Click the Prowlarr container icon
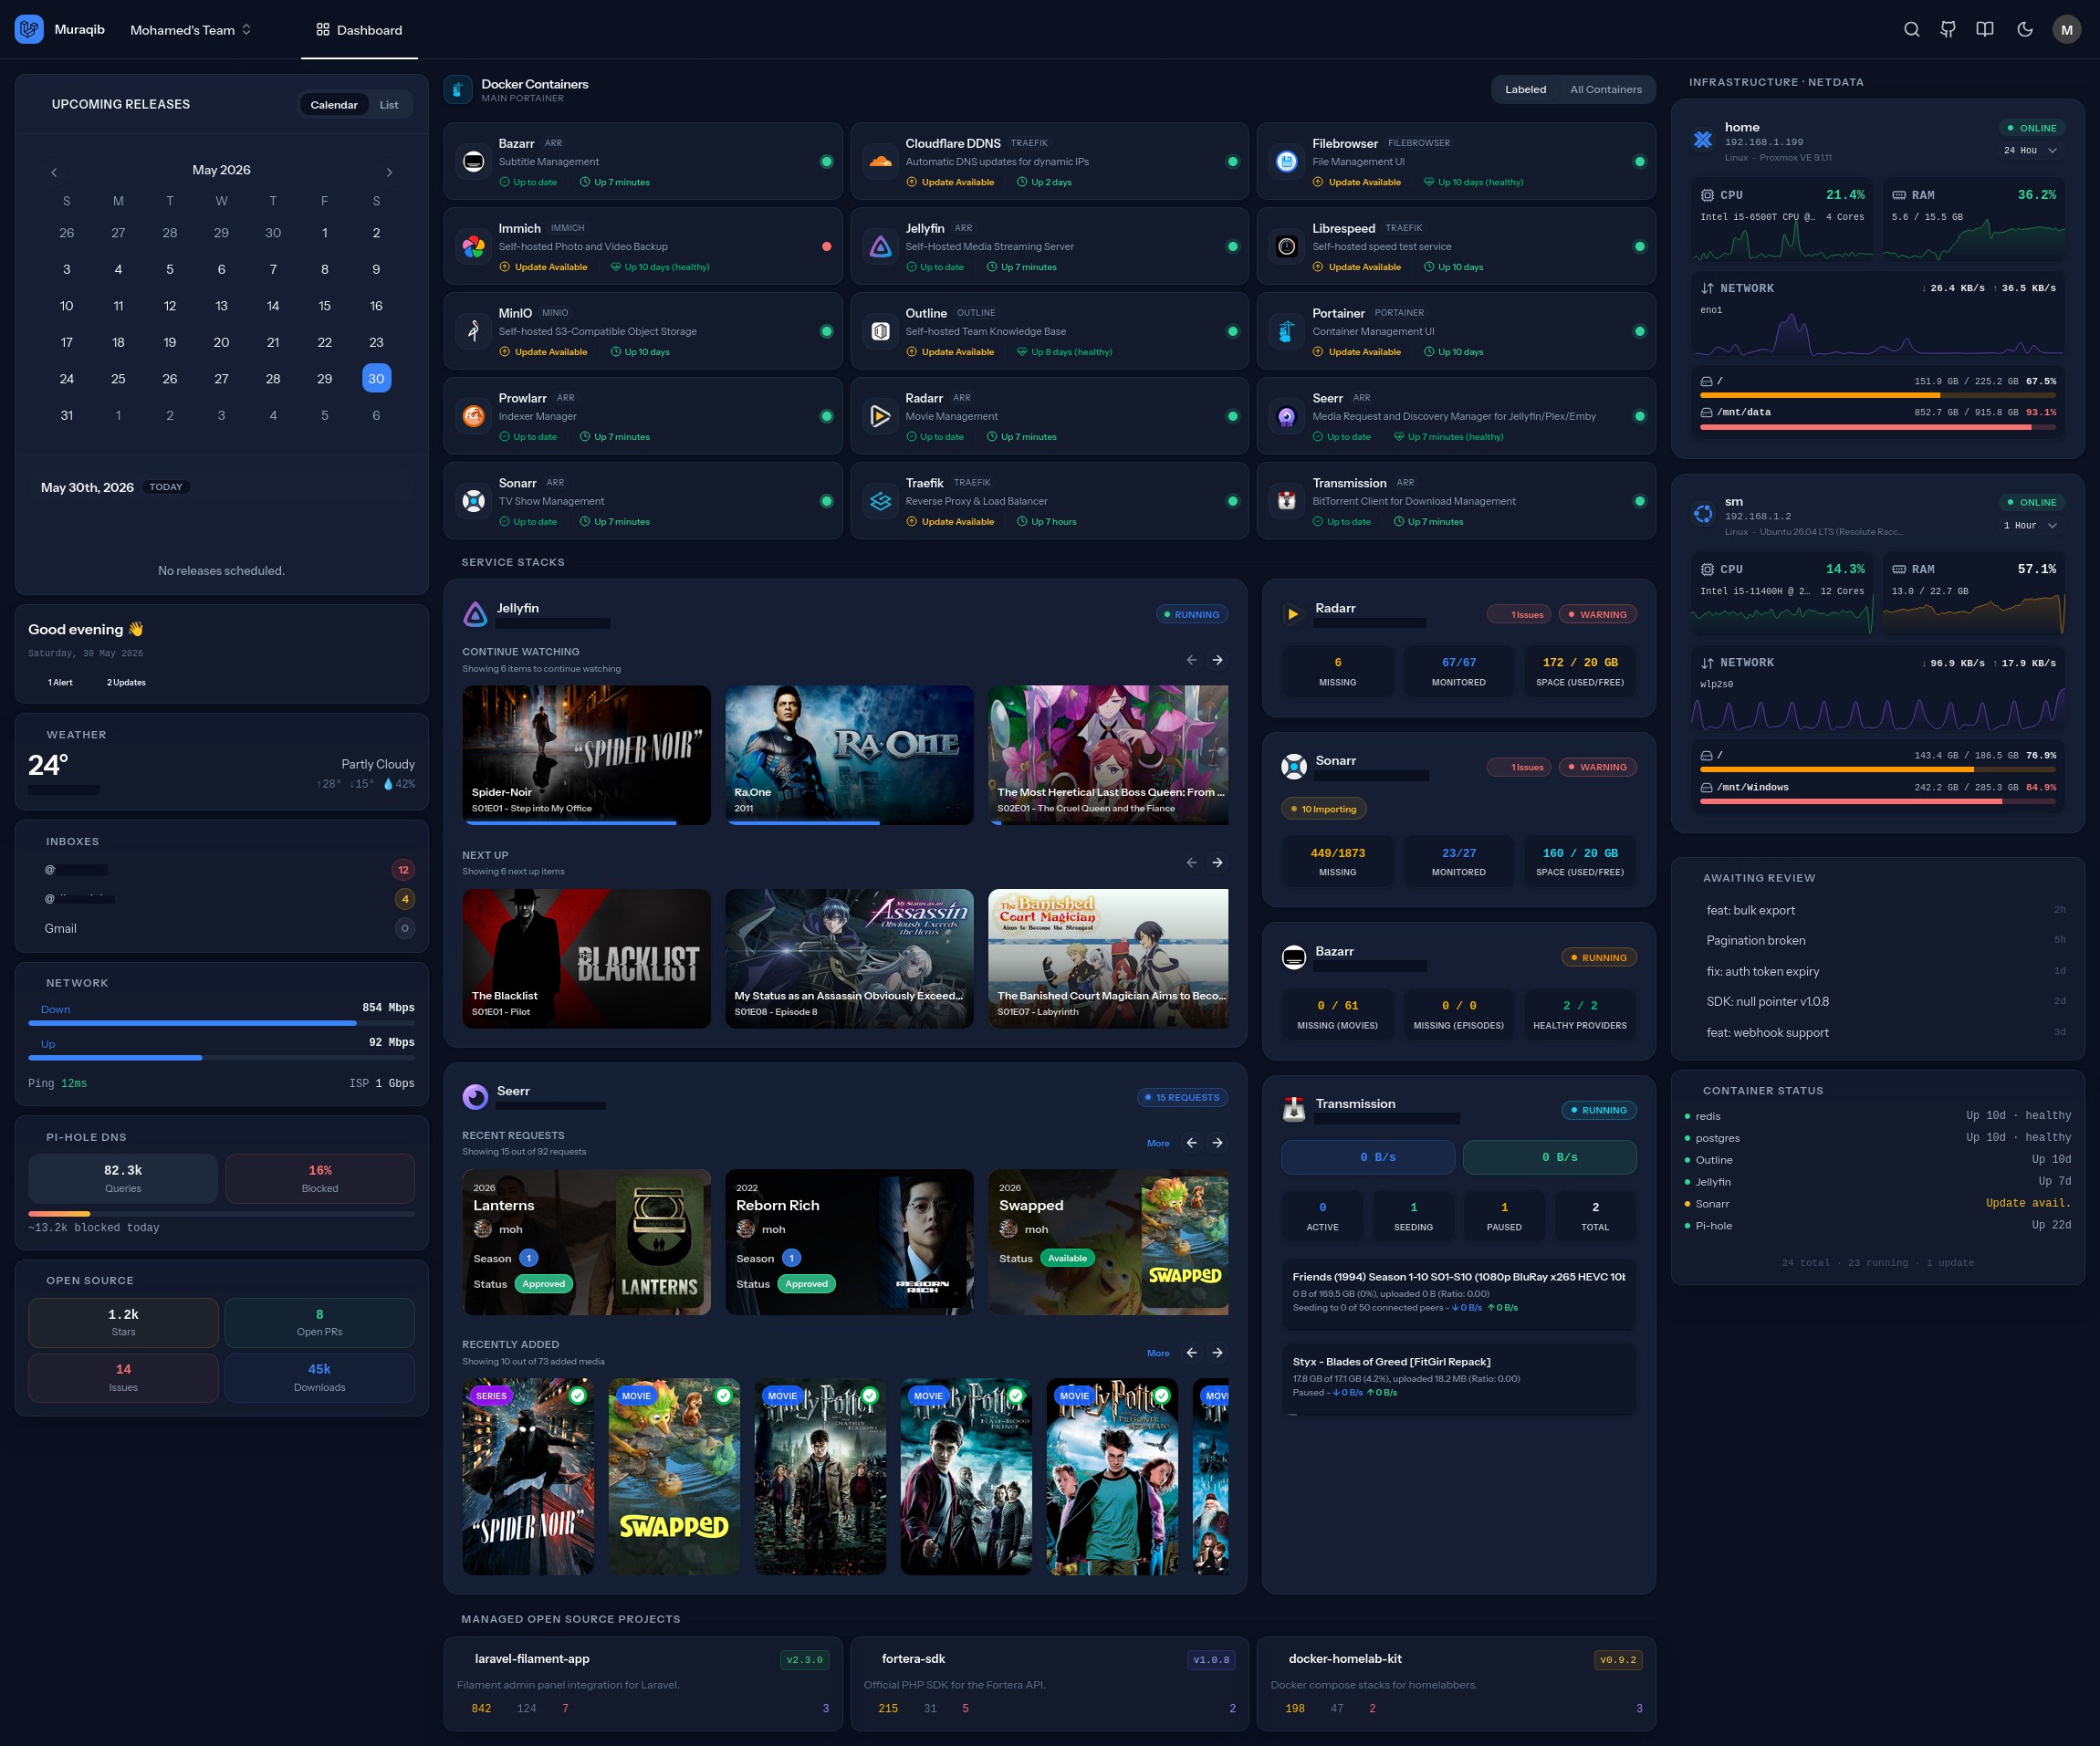 tap(474, 416)
